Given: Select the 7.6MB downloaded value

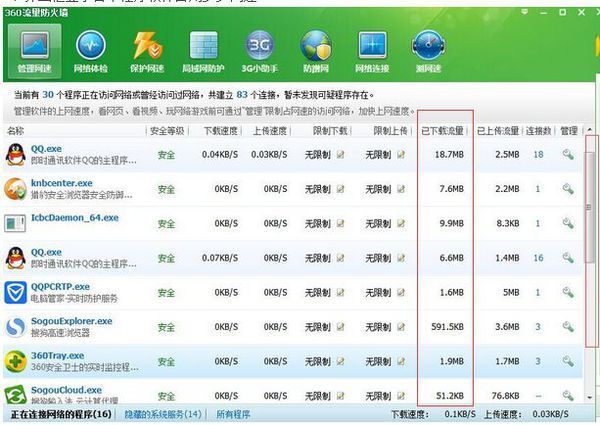Looking at the screenshot, I should pos(452,189).
